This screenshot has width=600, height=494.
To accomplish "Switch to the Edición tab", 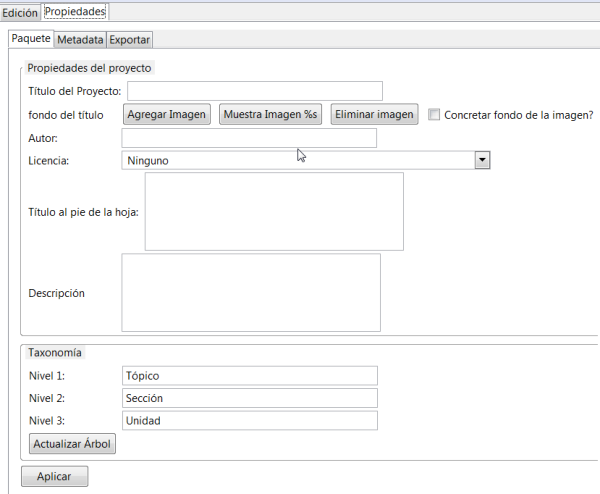I will point(20,12).
